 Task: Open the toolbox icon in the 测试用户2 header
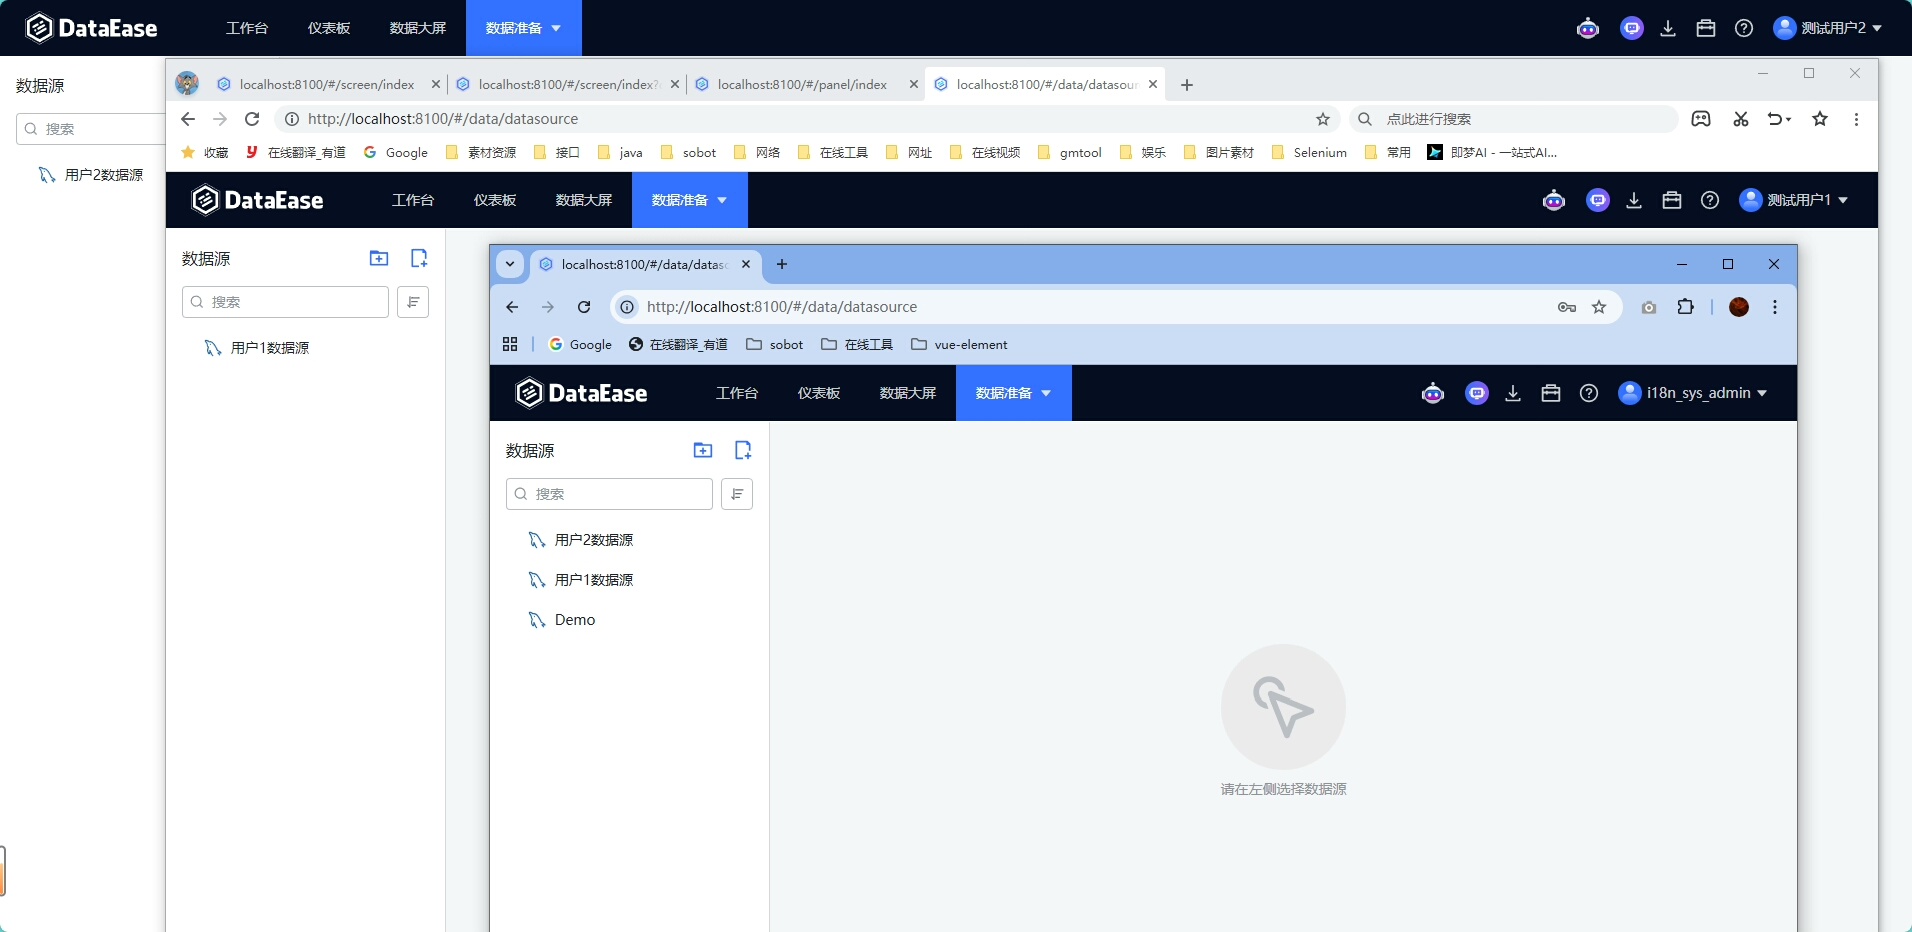click(1706, 28)
